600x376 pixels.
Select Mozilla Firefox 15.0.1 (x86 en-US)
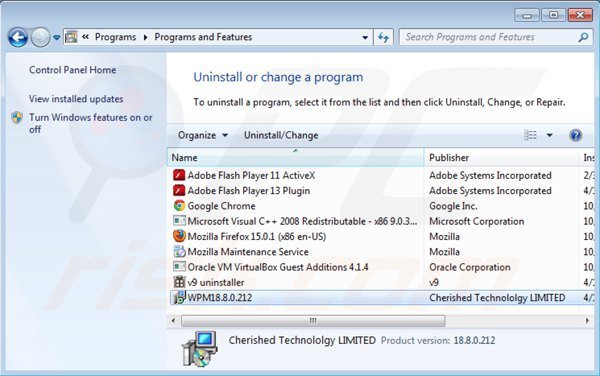click(x=257, y=236)
